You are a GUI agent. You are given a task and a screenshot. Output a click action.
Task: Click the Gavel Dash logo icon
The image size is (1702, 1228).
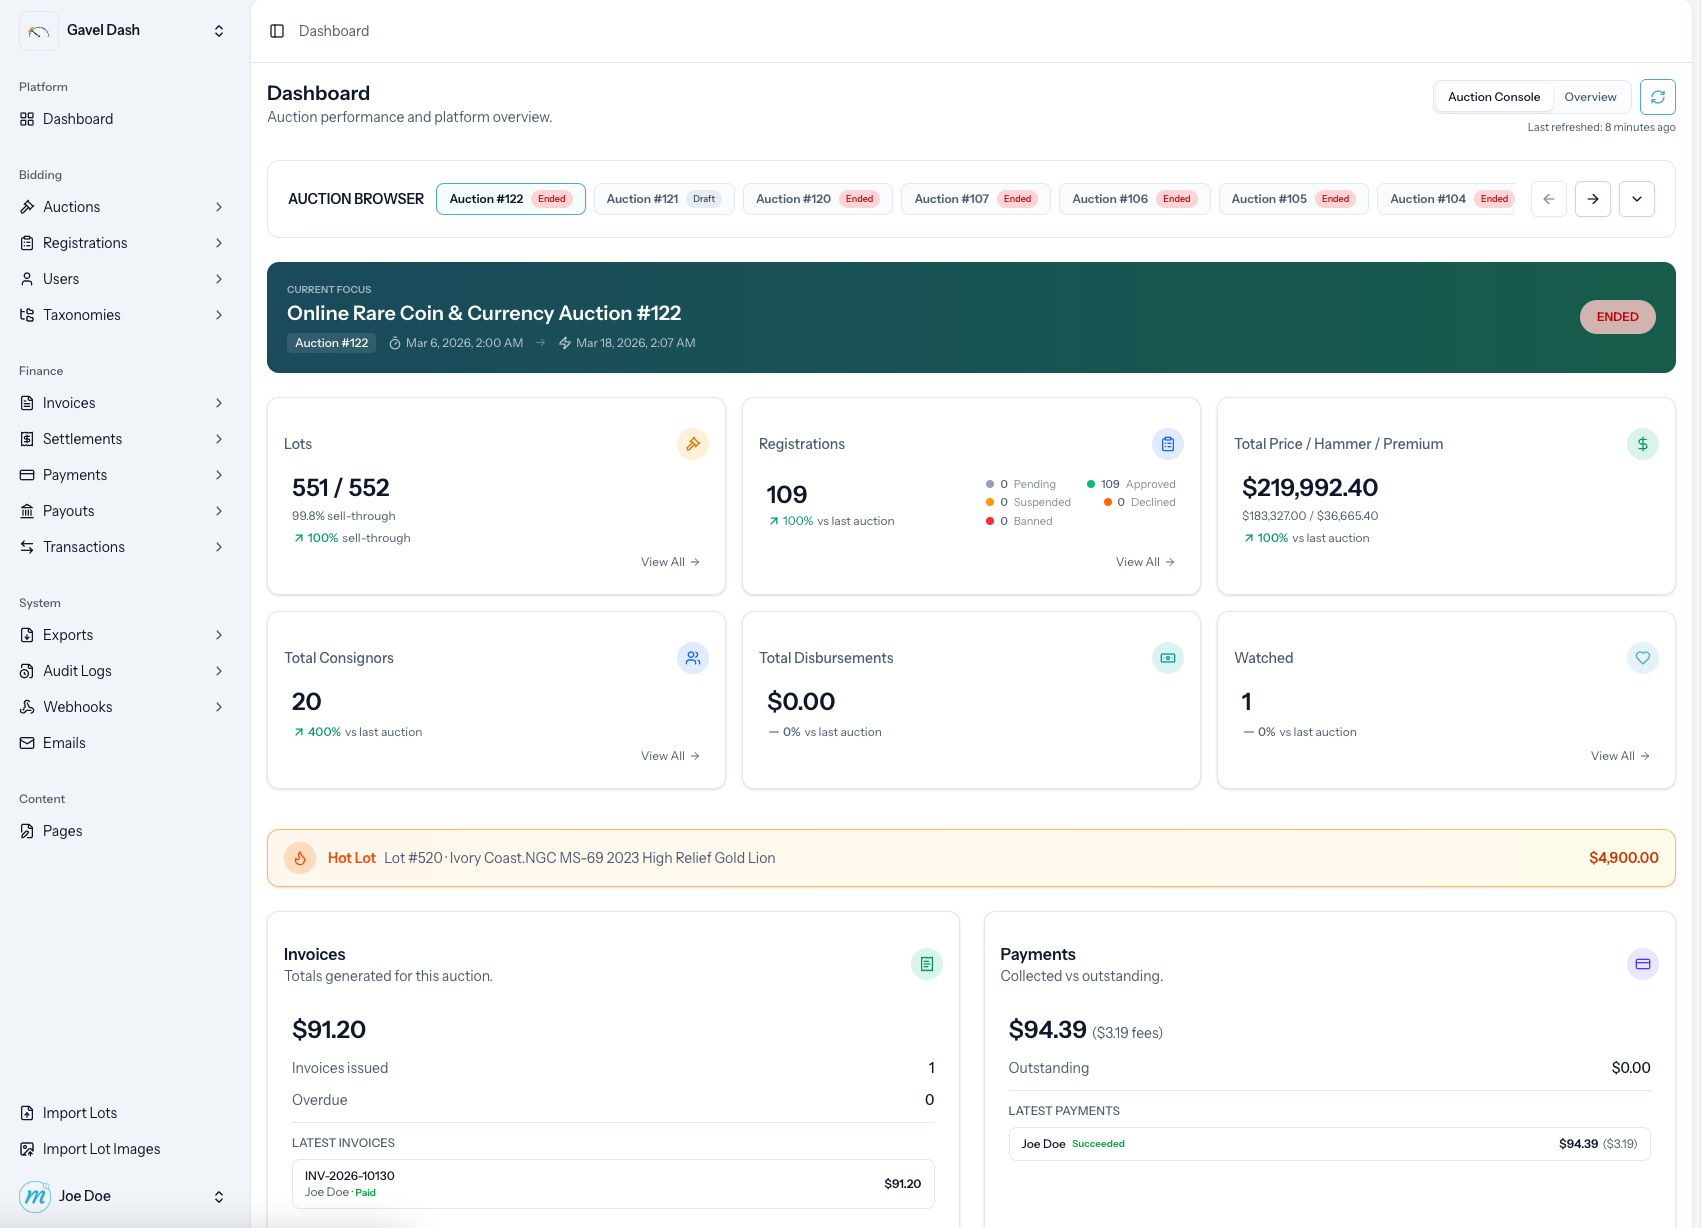38,31
